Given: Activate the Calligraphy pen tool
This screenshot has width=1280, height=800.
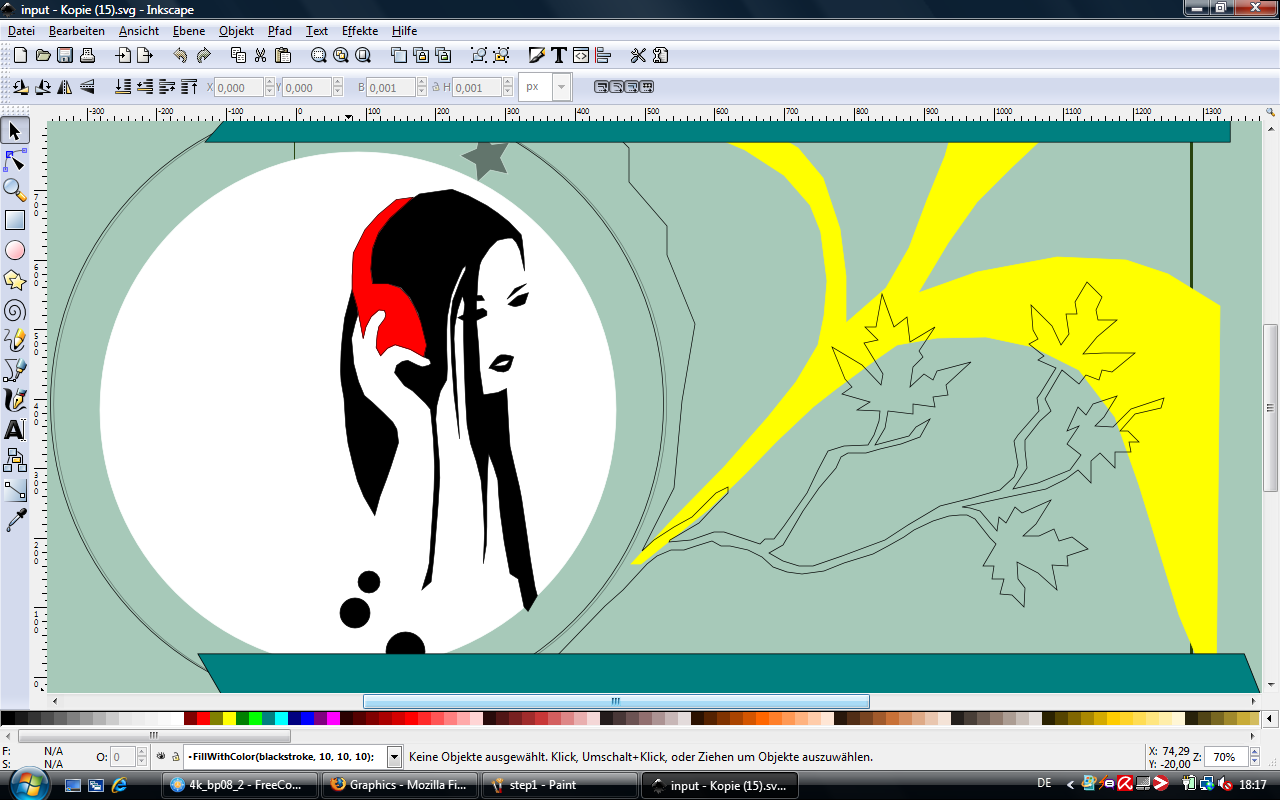Looking at the screenshot, I should (x=15, y=400).
